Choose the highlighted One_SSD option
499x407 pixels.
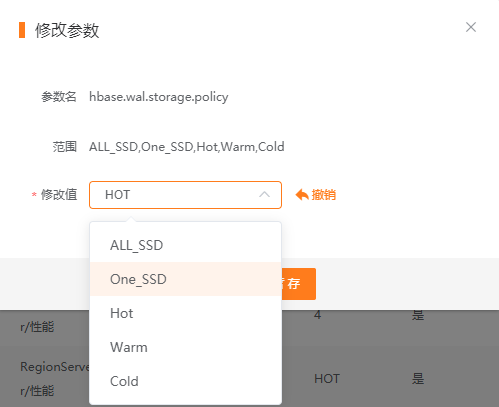tap(186, 279)
